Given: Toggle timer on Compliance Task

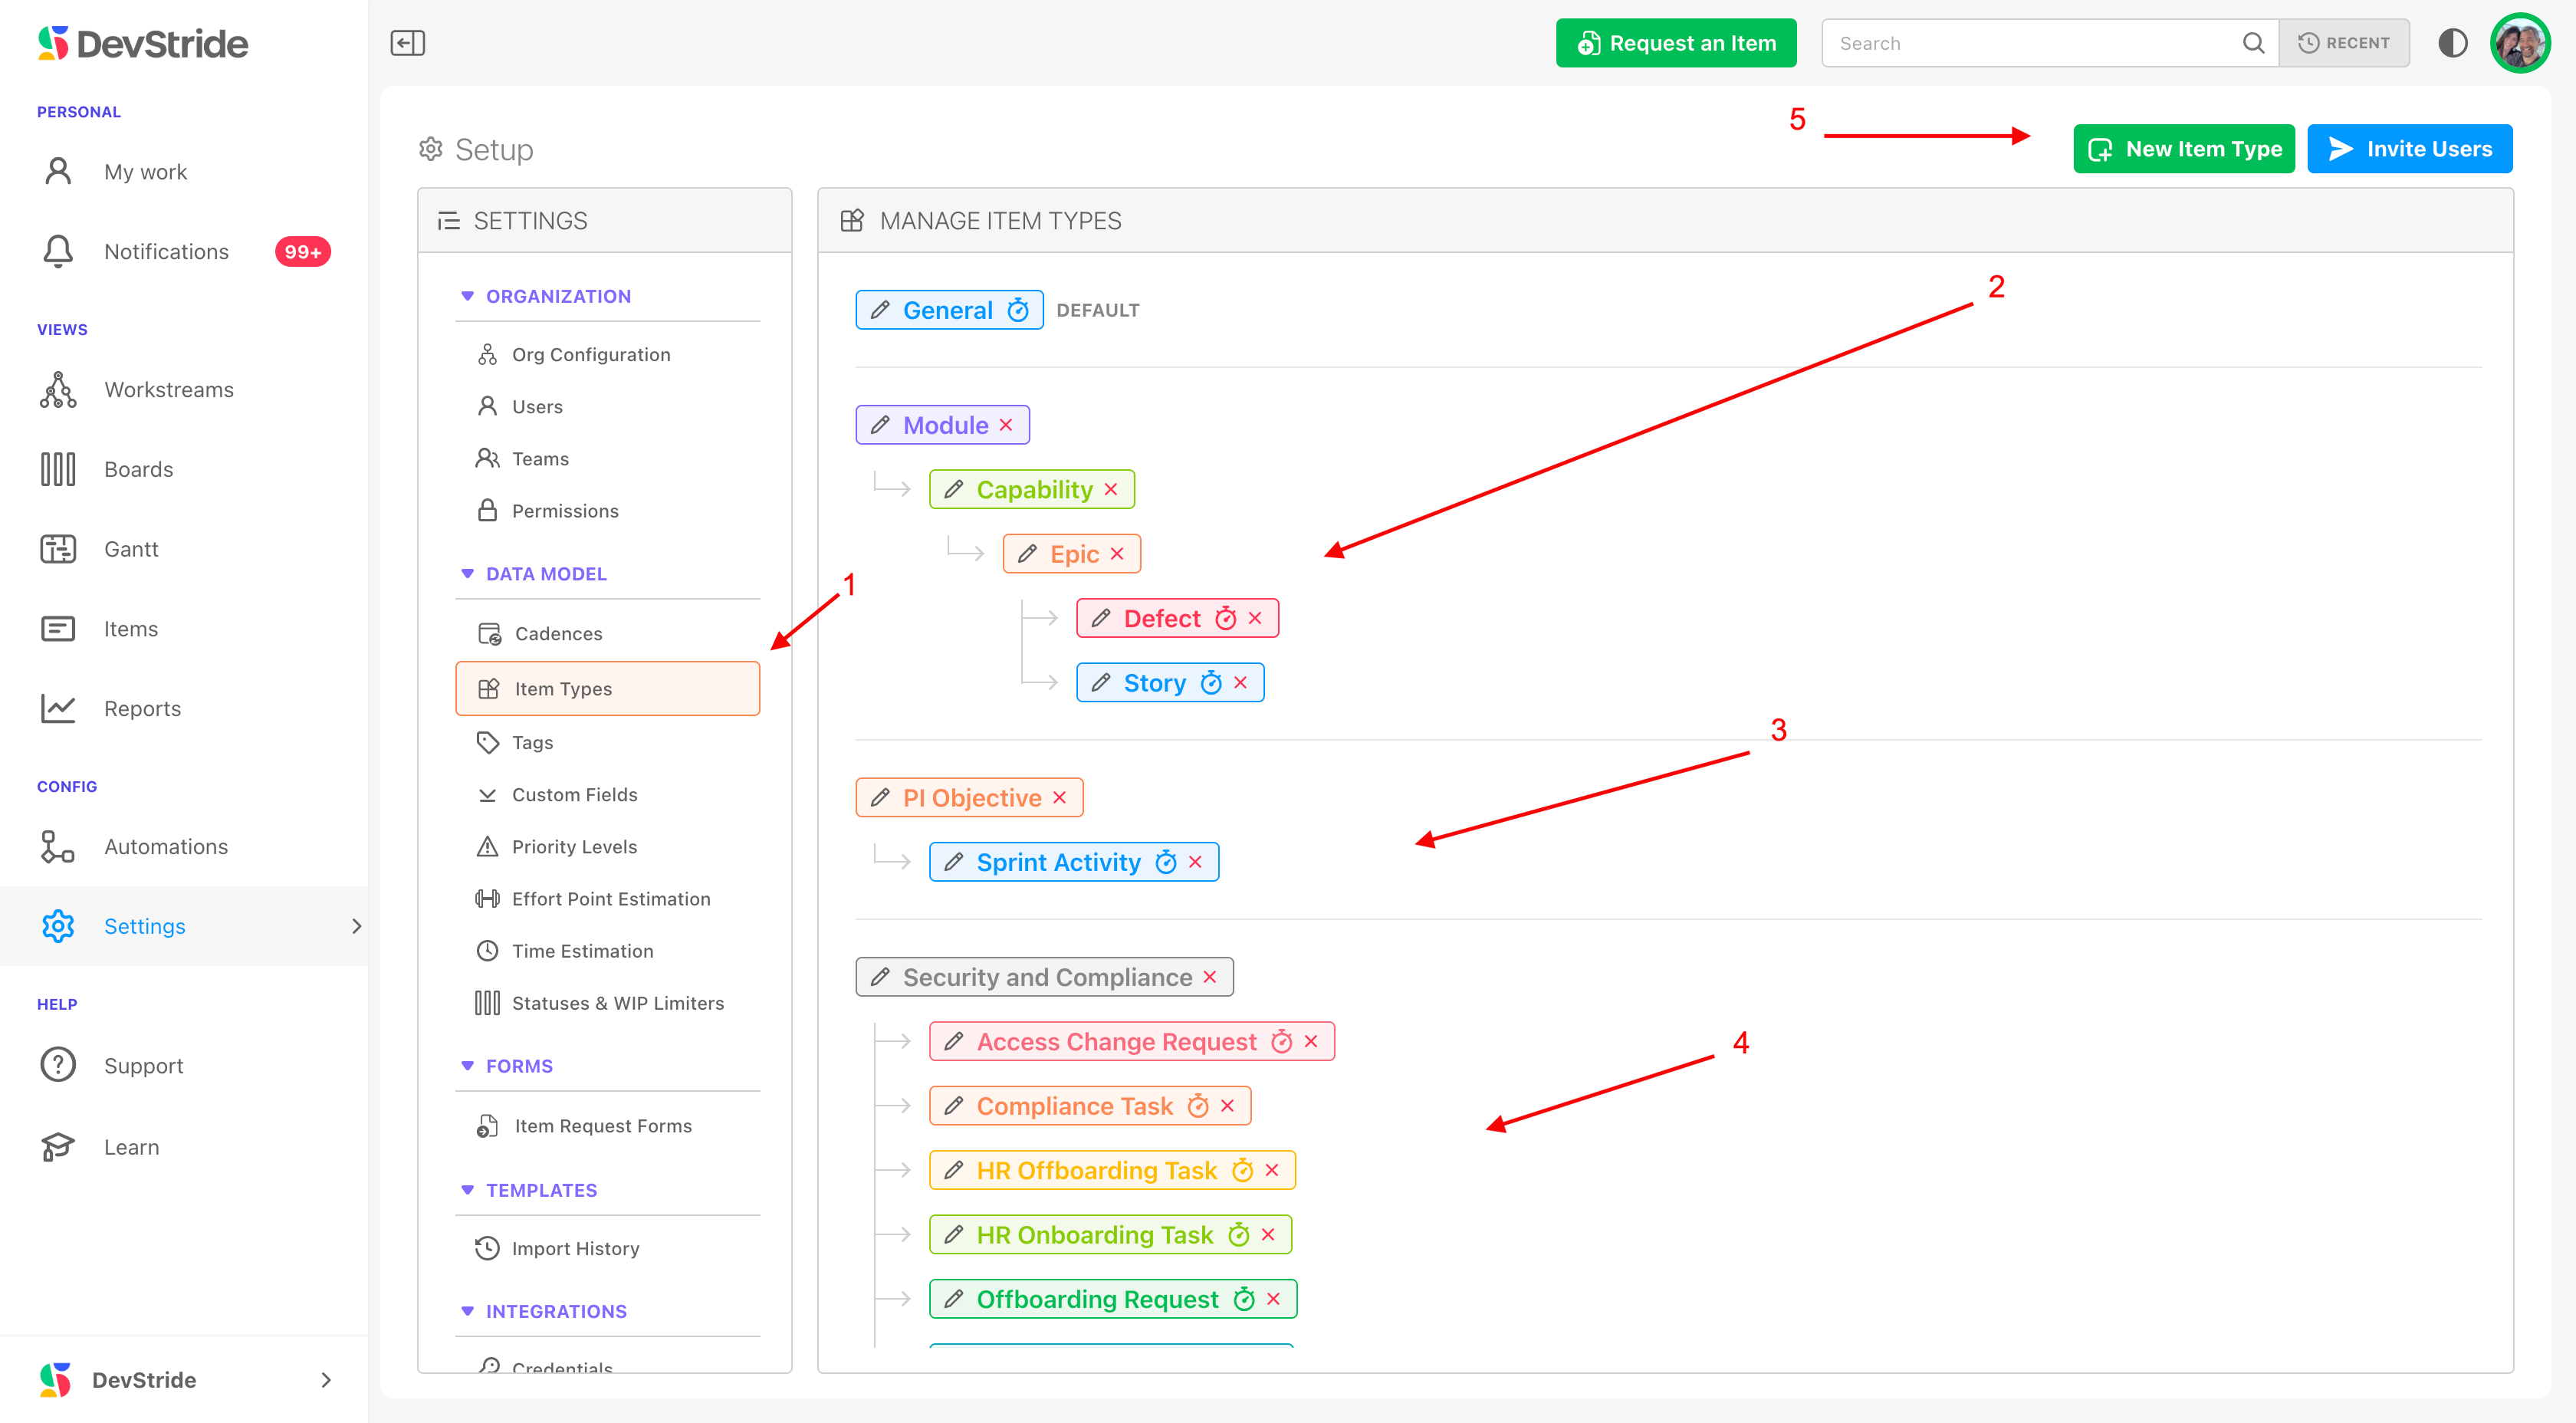Looking at the screenshot, I should tap(1197, 1106).
